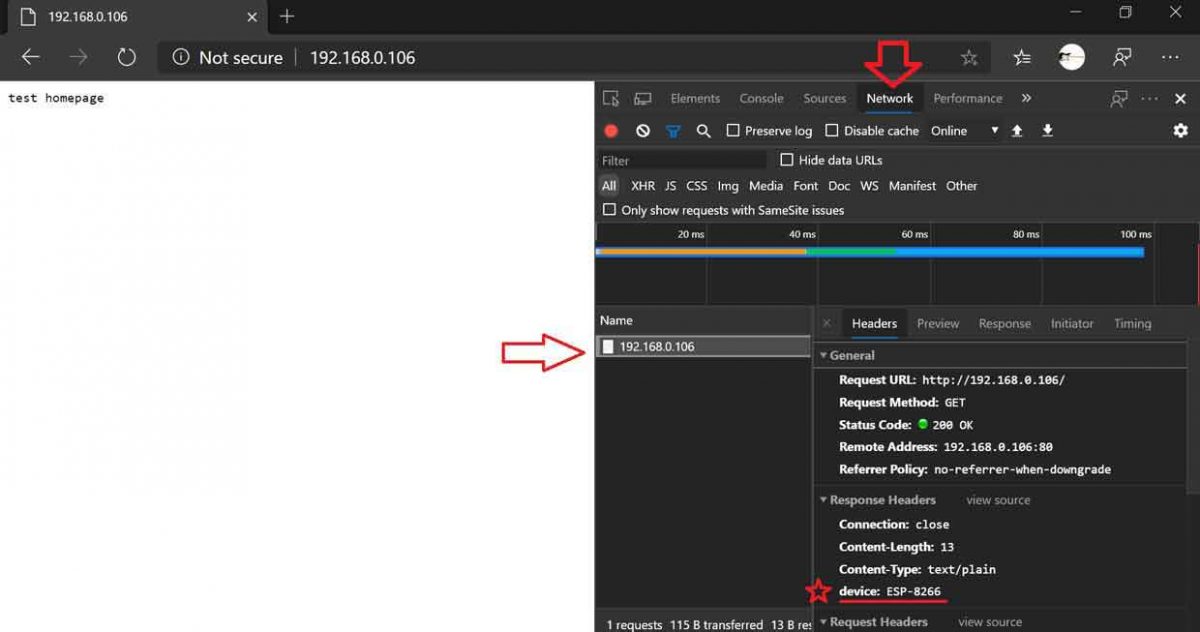Image resolution: width=1200 pixels, height=632 pixels.
Task: Collapse the Response Headers section
Action: tap(824, 500)
